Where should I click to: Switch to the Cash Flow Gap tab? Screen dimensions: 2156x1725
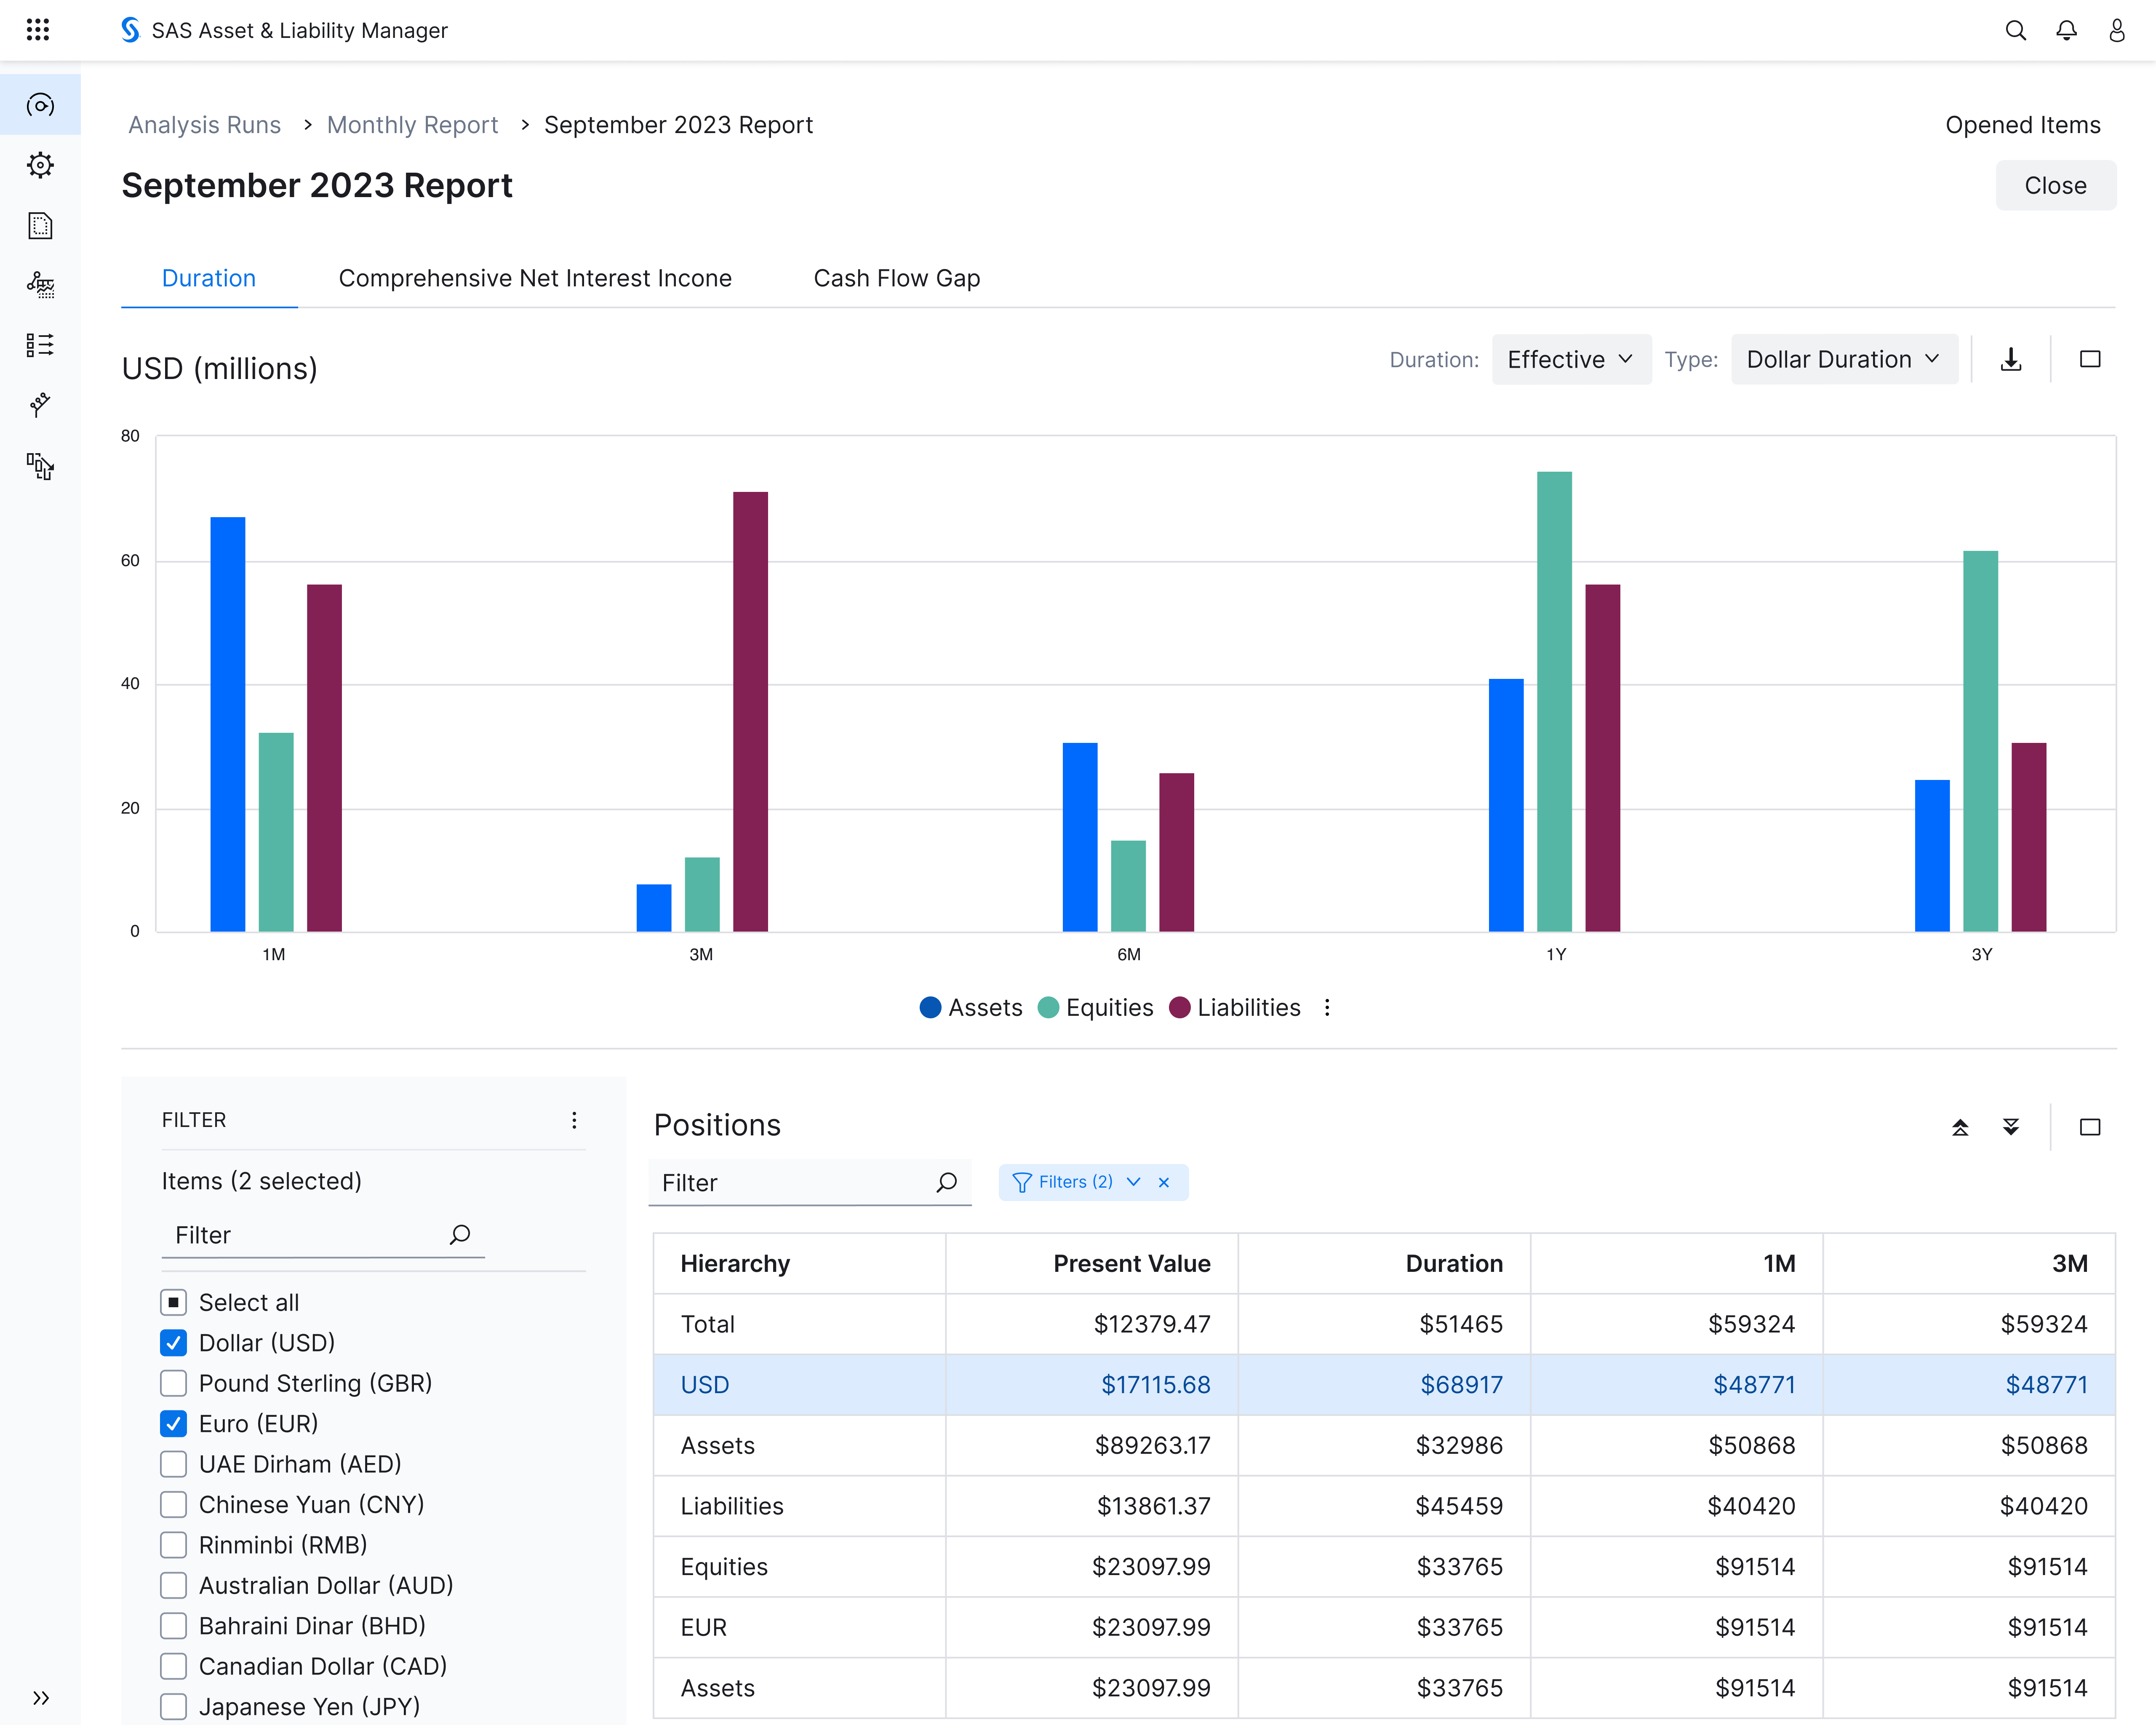896,278
